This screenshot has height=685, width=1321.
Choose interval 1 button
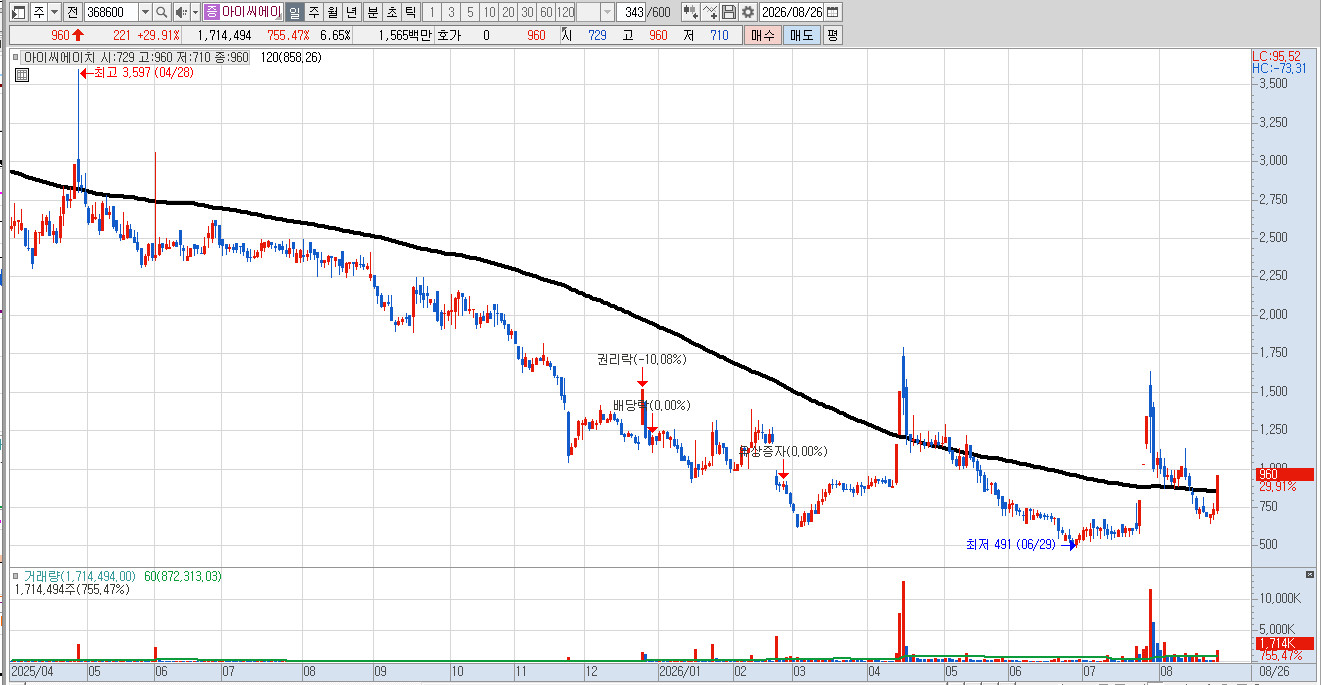tap(431, 12)
